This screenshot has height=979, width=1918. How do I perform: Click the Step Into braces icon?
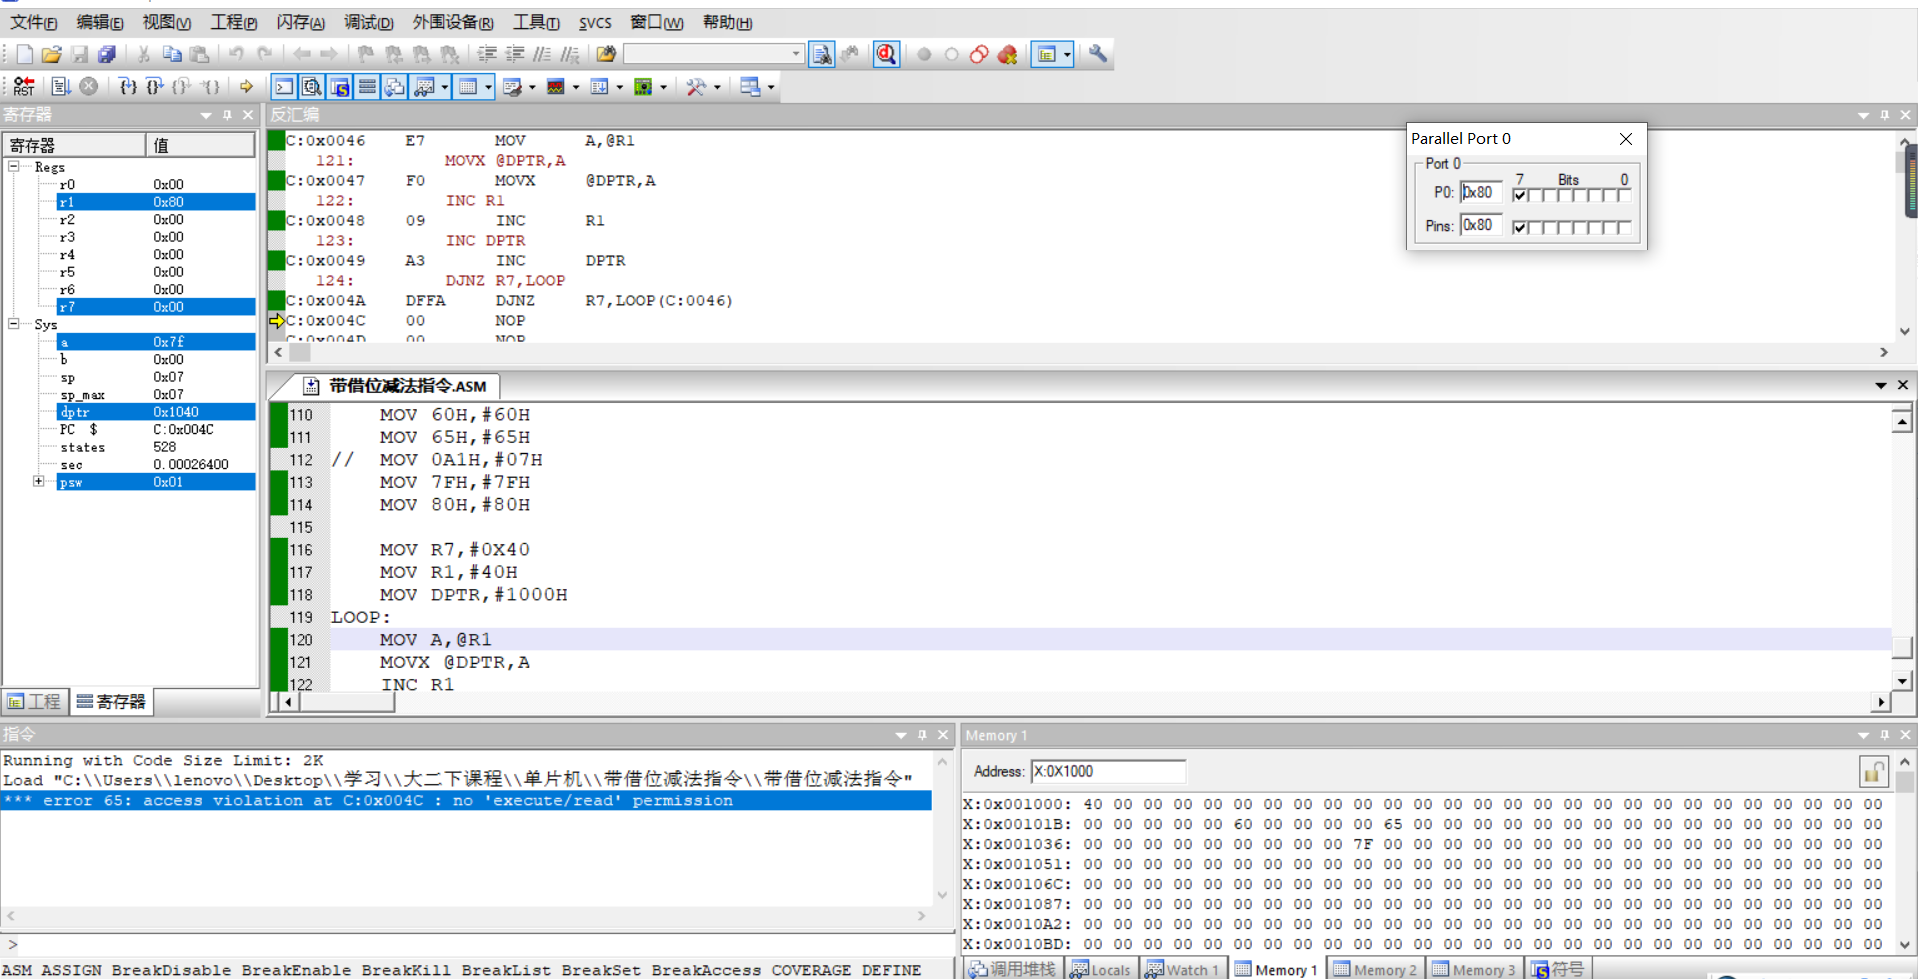point(127,87)
